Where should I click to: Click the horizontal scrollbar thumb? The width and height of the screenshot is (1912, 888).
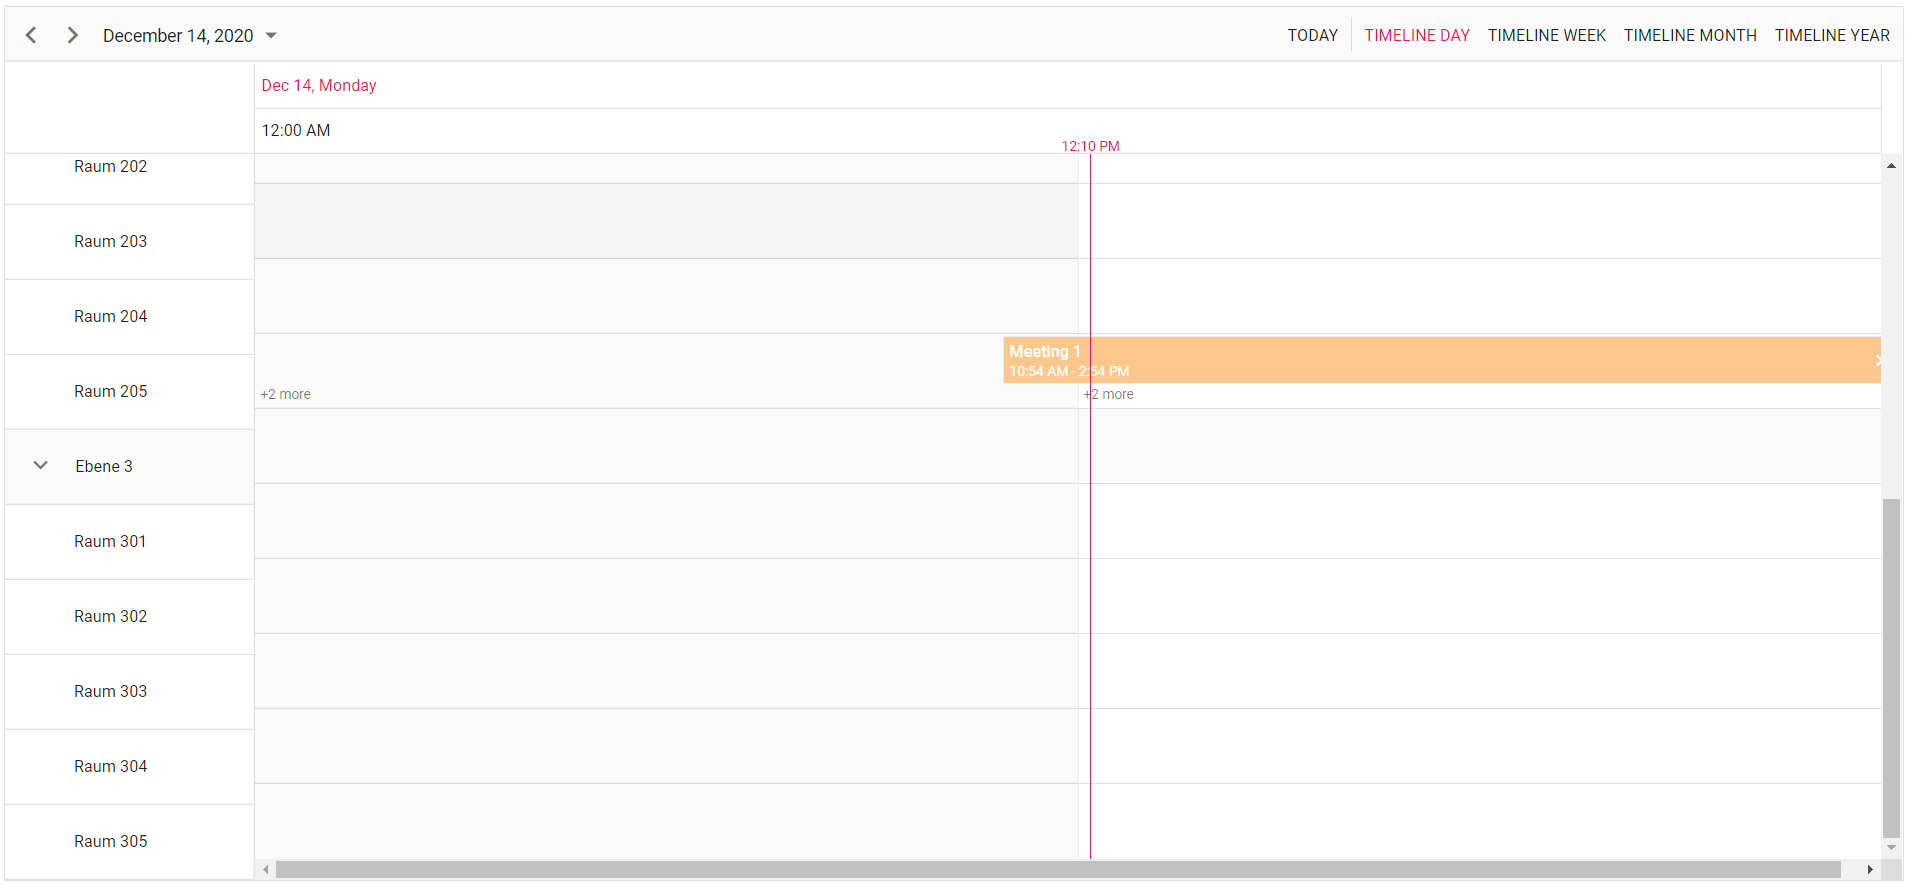point(1057,870)
